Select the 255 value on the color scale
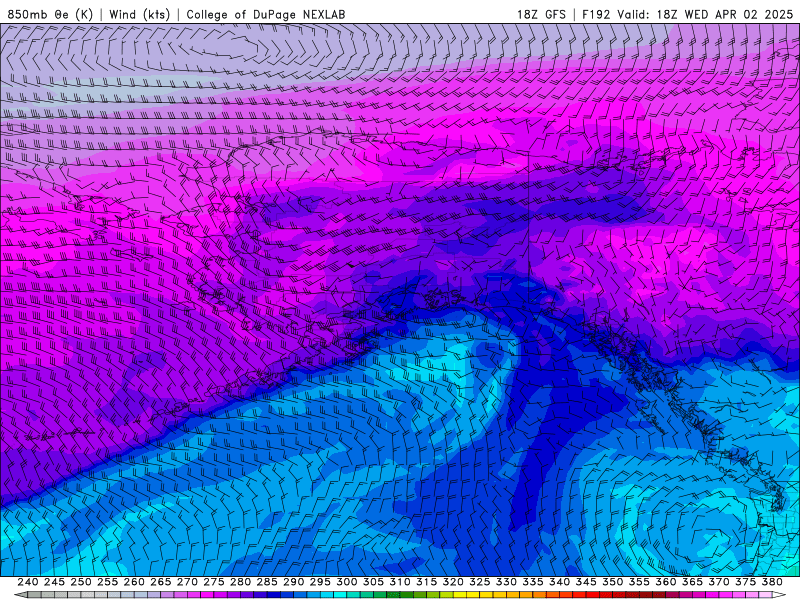 [x=107, y=582]
